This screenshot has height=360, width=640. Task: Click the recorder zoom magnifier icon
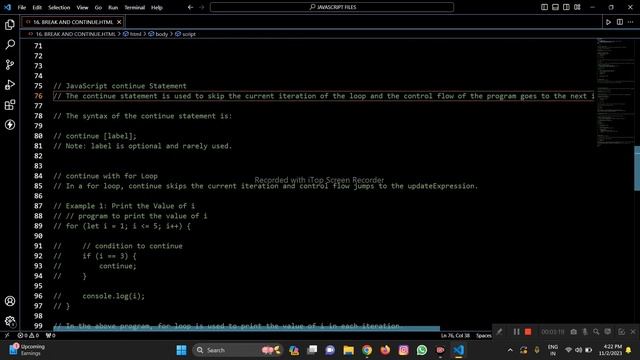click(596, 332)
